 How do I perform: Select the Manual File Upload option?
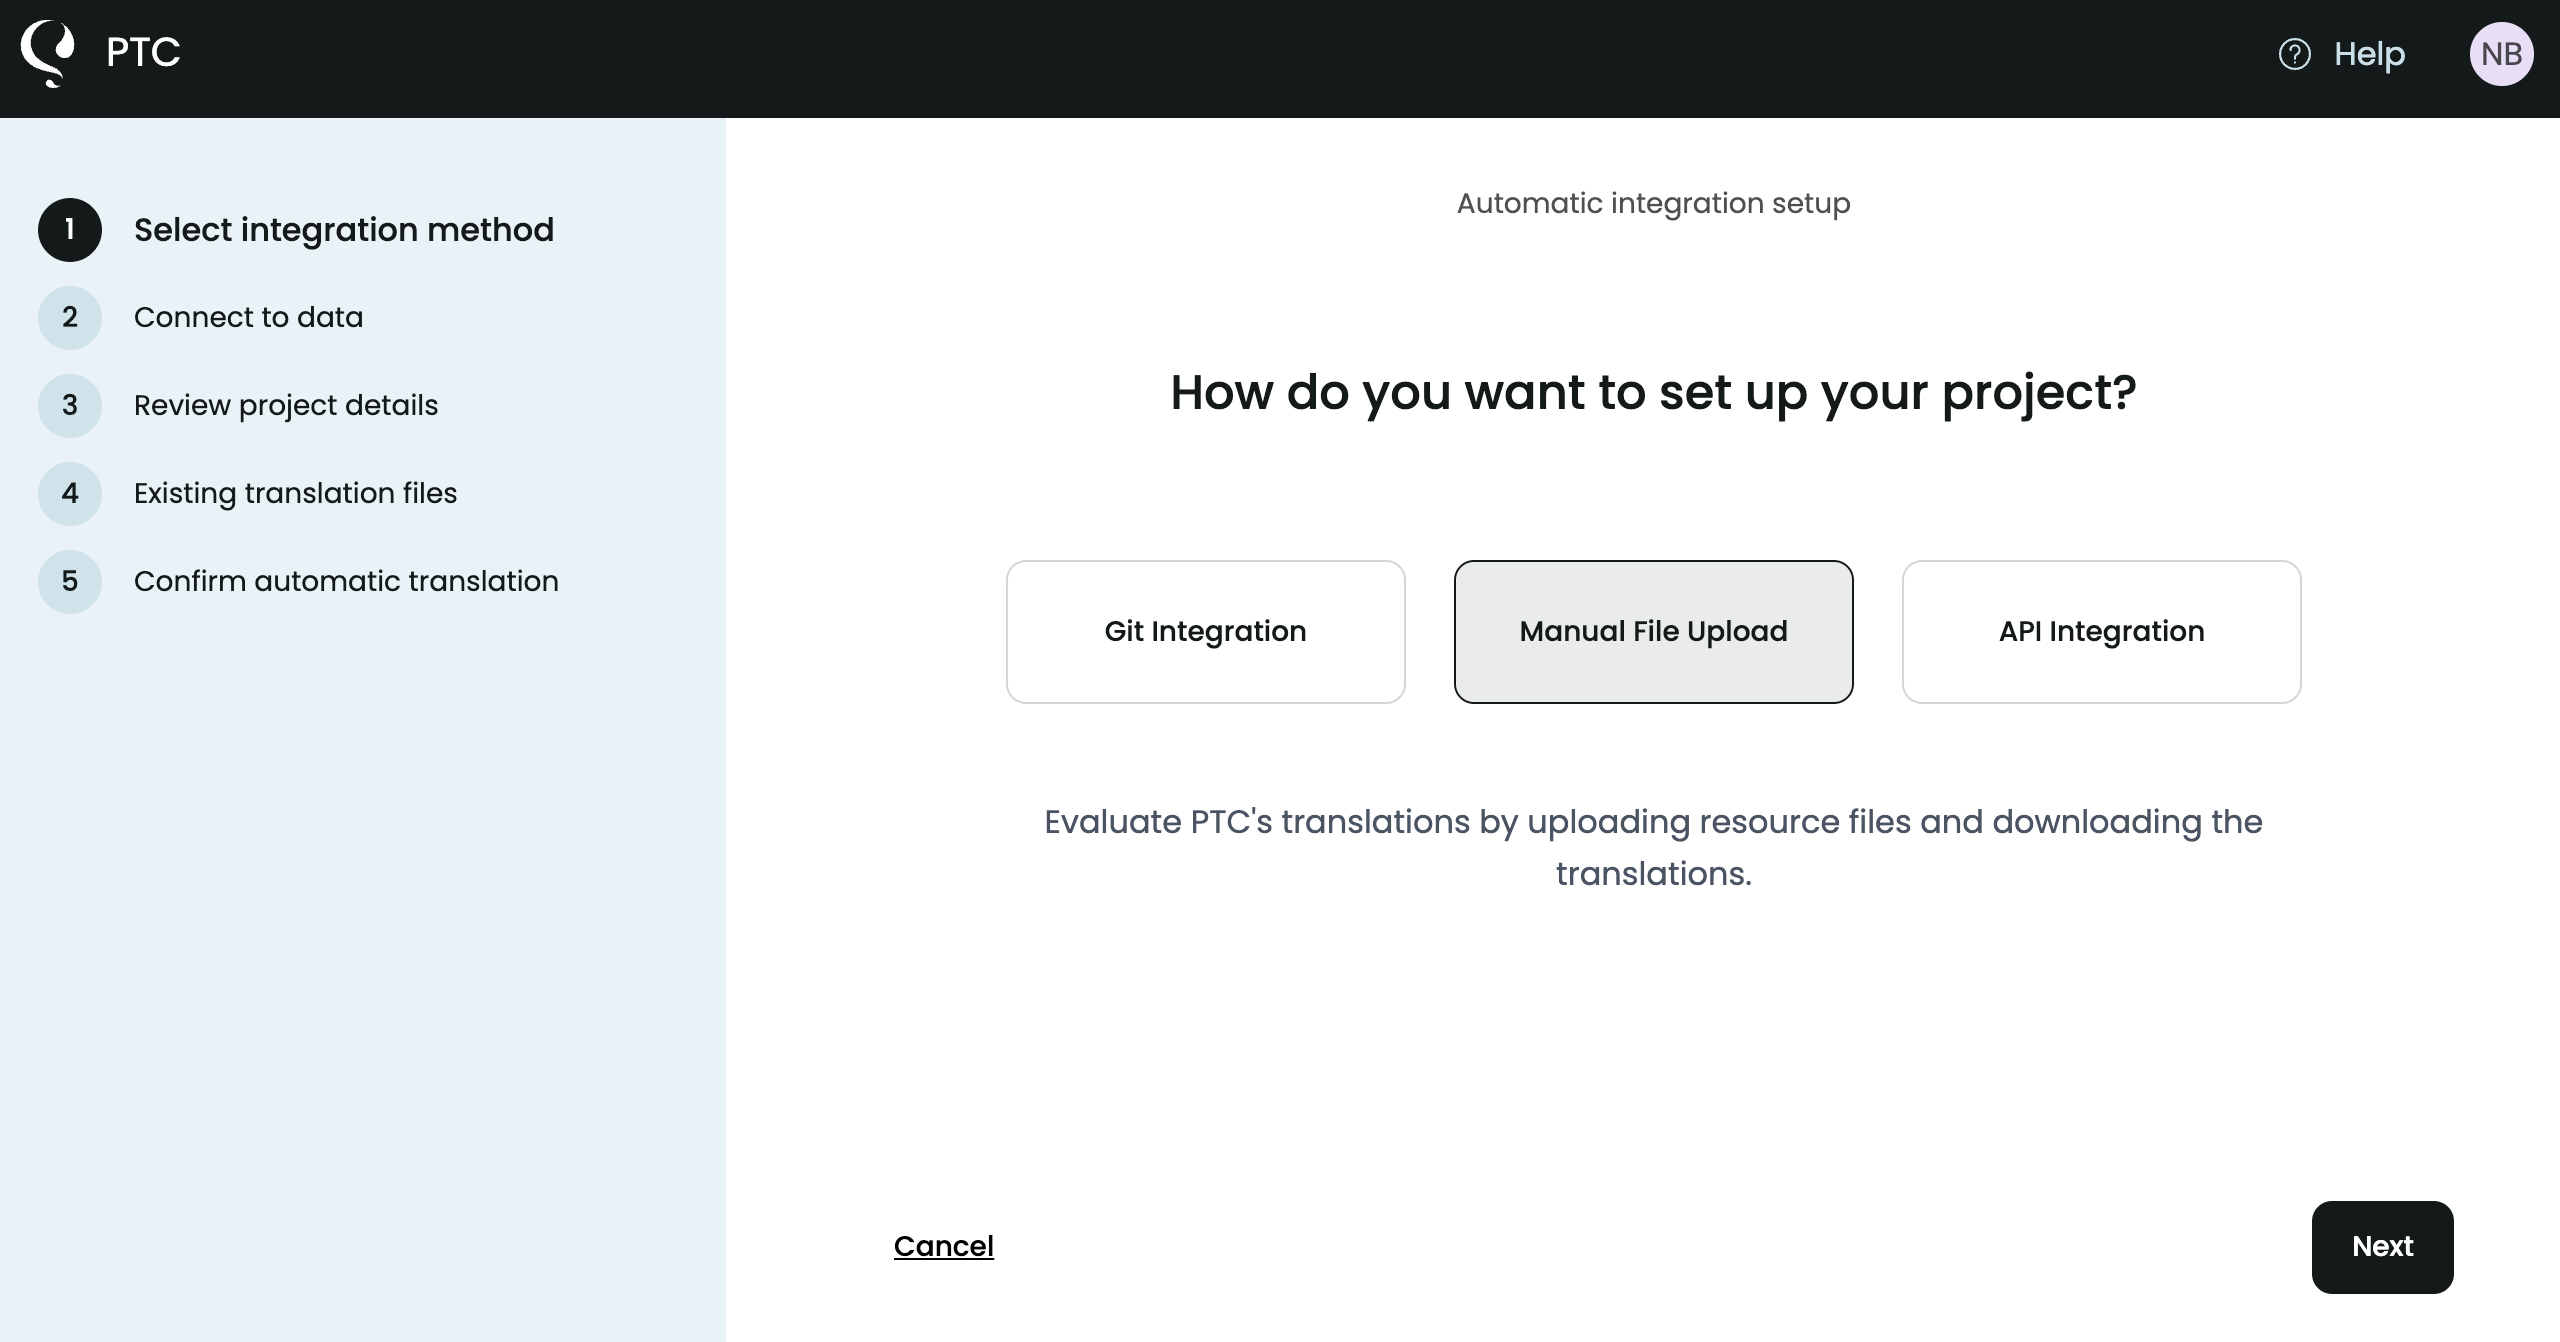(x=1653, y=631)
